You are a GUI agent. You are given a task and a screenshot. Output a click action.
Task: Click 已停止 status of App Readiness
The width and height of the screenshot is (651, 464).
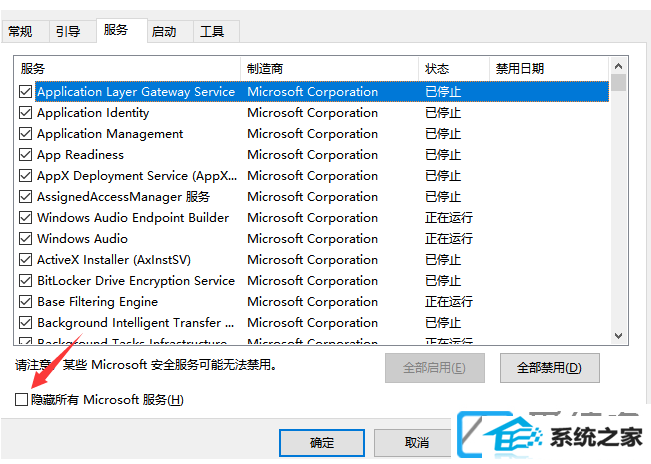coord(443,155)
